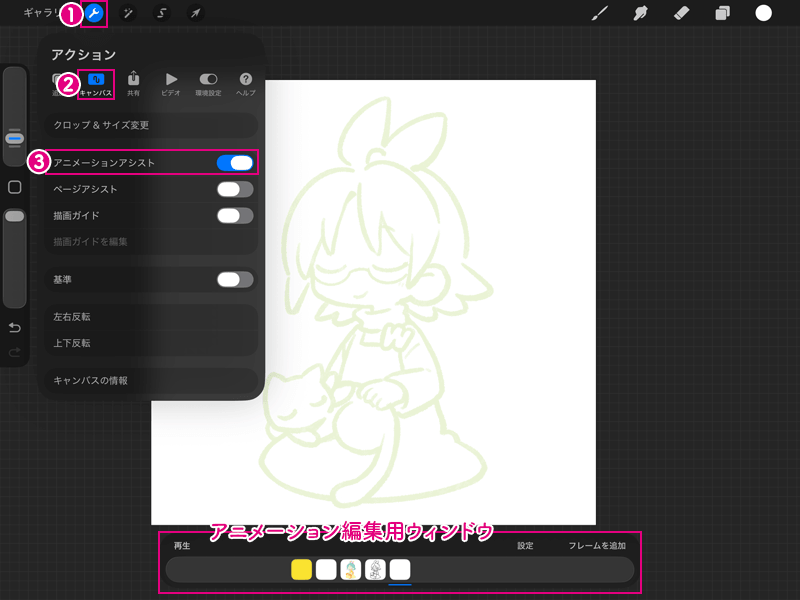Select the Transform arrow tool

point(195,13)
